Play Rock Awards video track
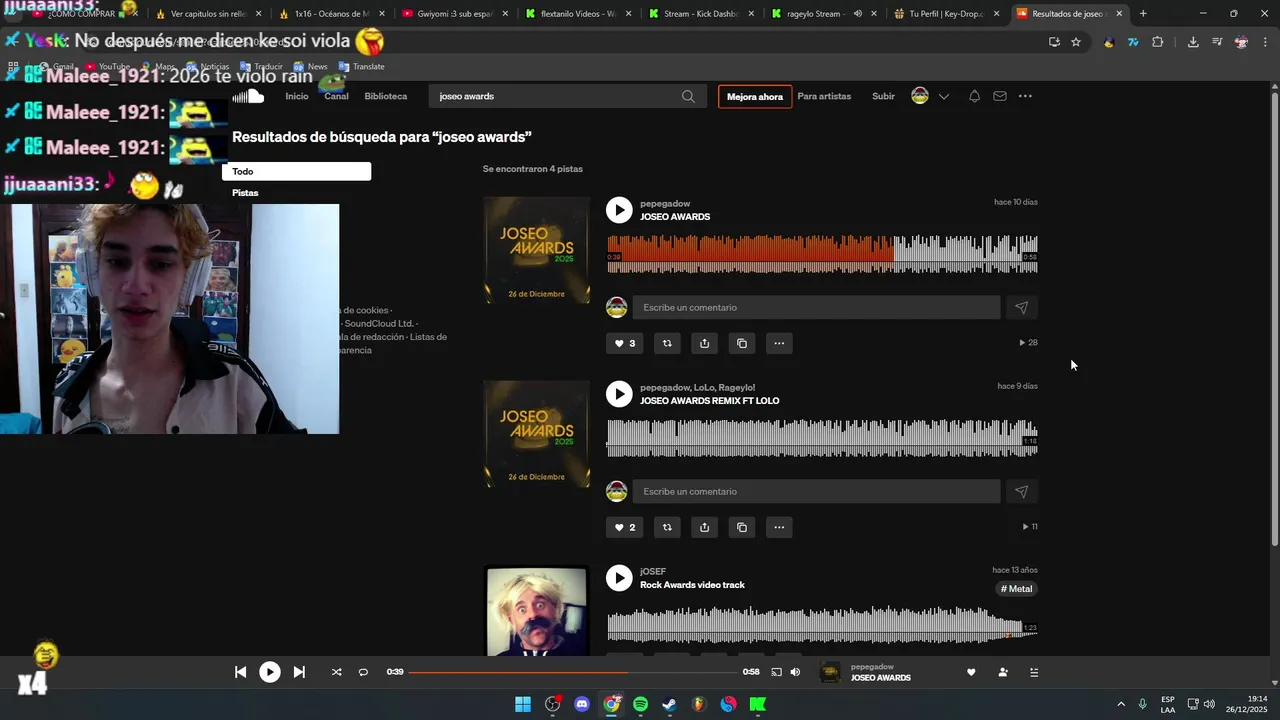 point(619,578)
